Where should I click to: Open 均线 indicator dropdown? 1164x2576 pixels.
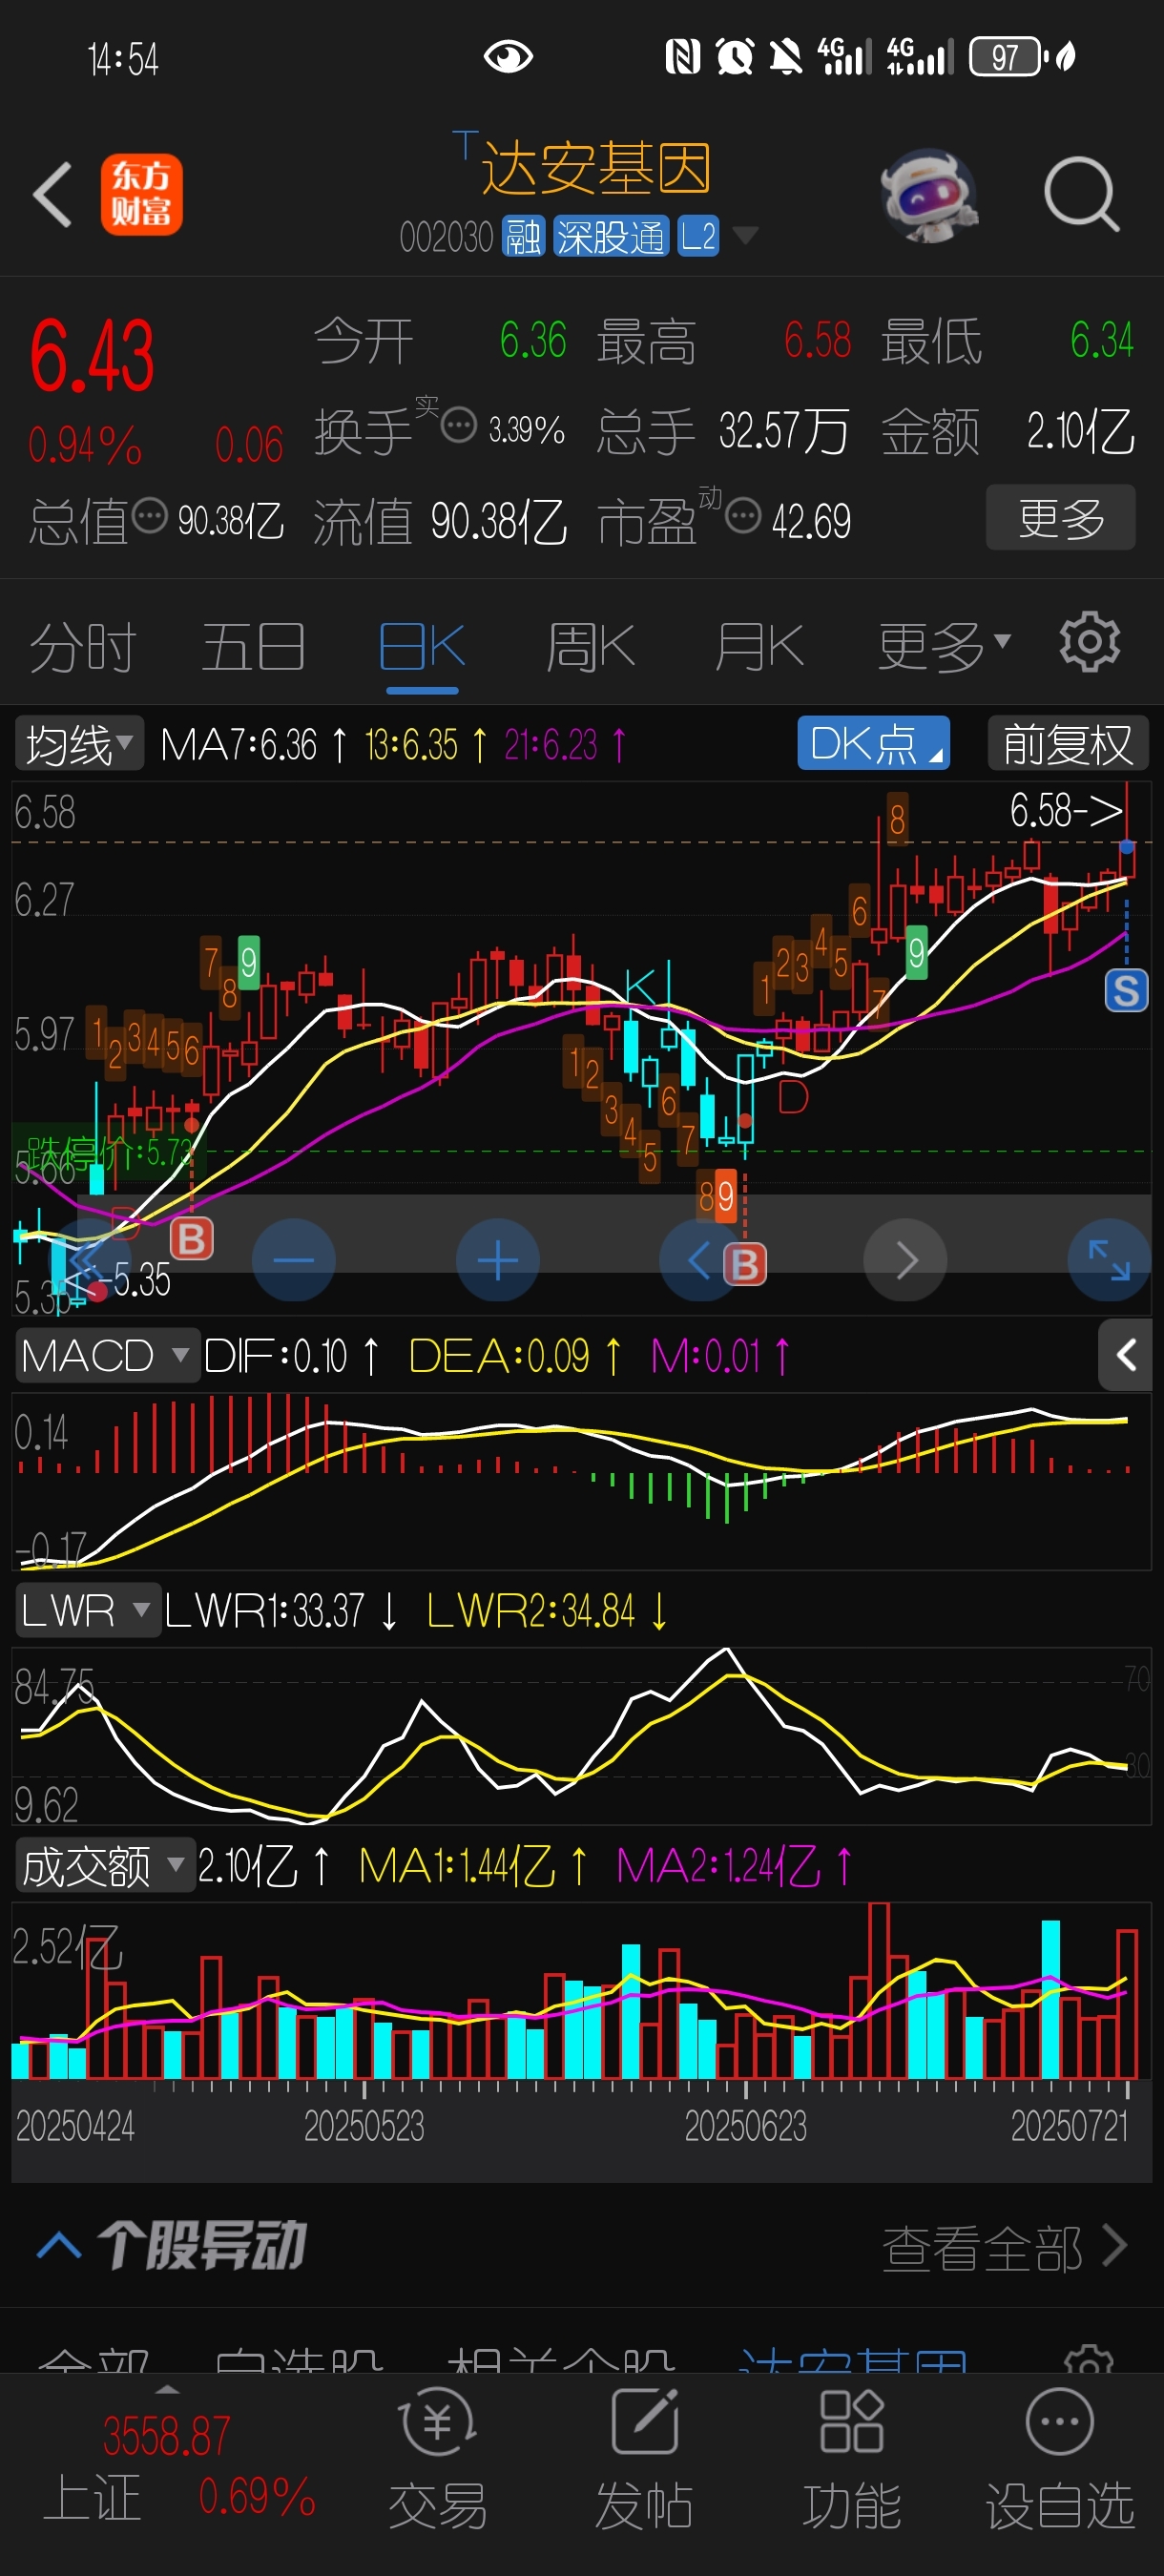79,743
